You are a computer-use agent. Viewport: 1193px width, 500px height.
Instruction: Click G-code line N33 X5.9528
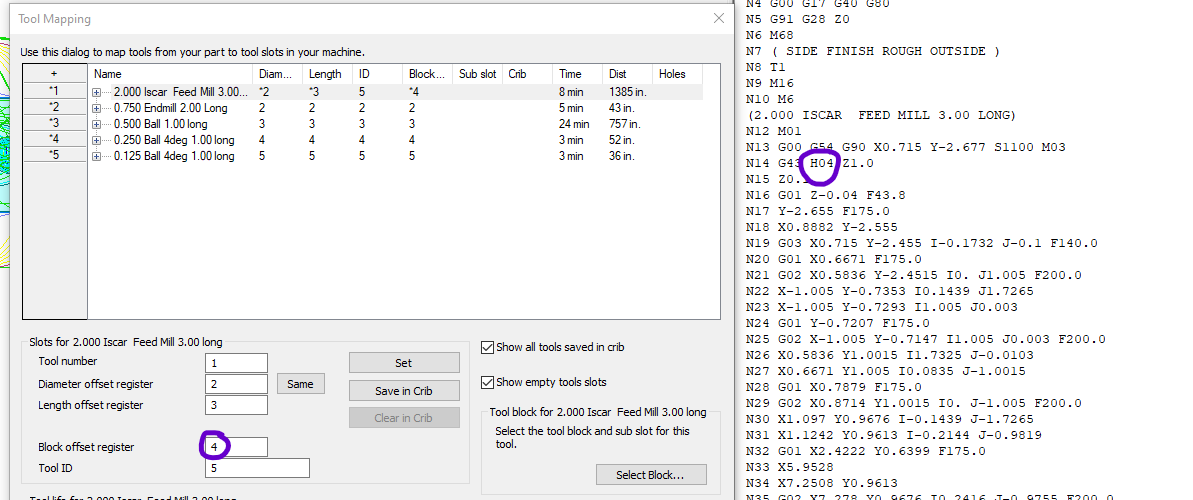tap(791, 466)
